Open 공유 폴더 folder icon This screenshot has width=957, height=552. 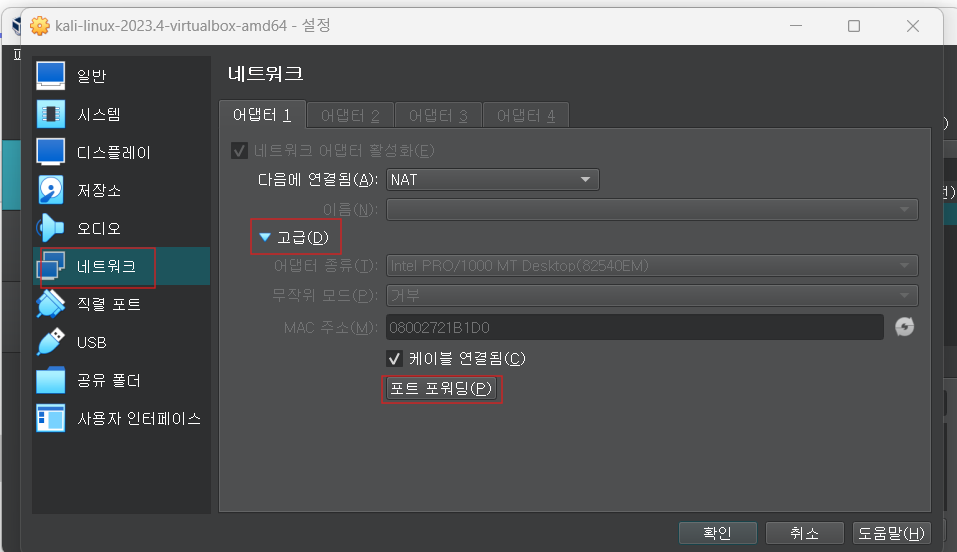tap(51, 380)
